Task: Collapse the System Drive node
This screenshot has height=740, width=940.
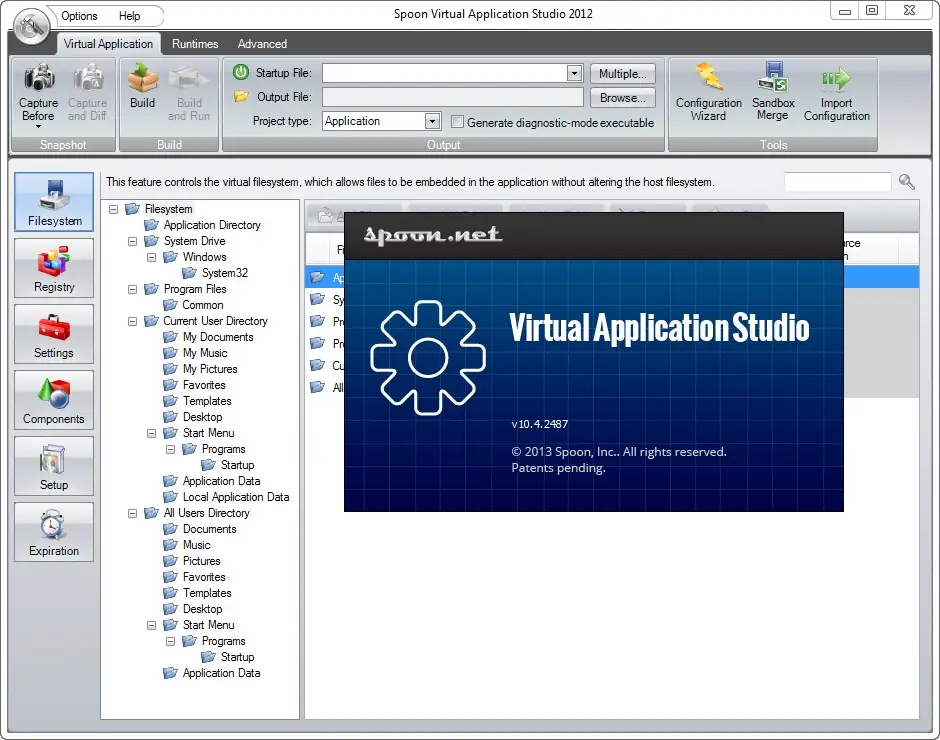Action: click(x=132, y=241)
